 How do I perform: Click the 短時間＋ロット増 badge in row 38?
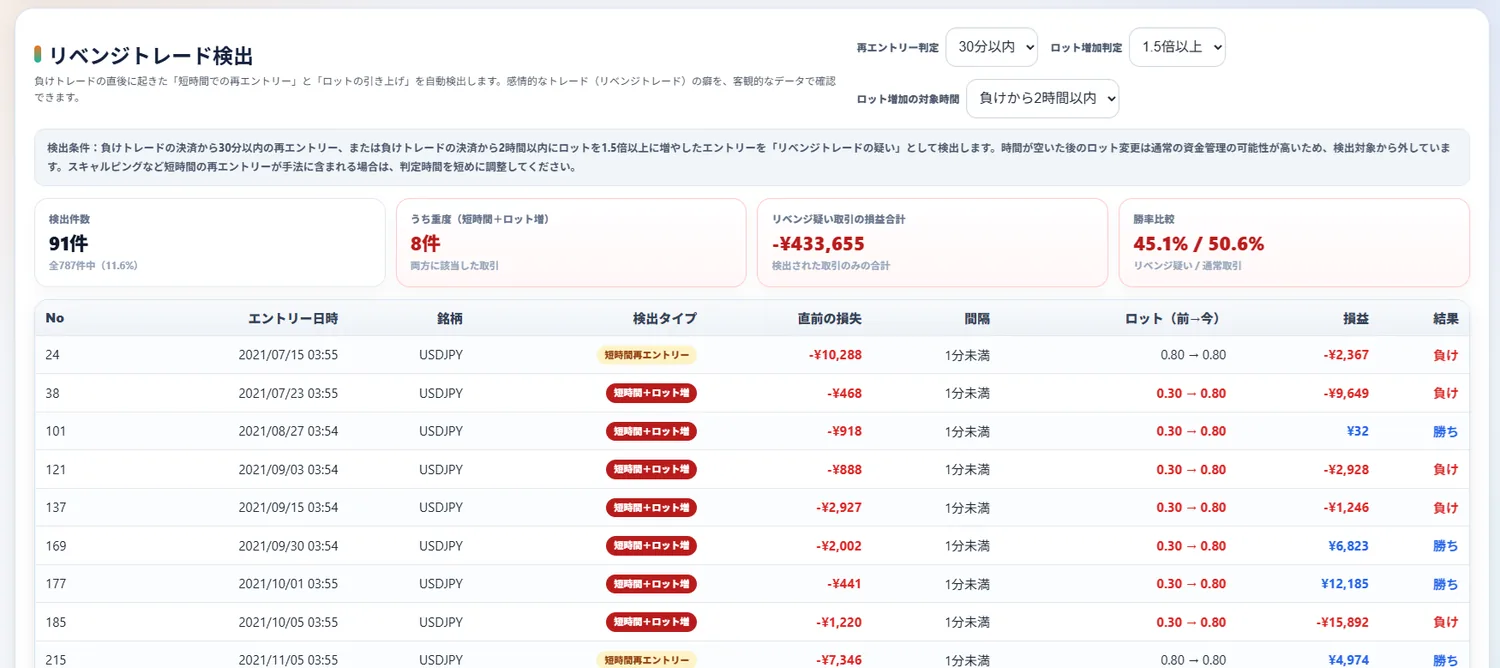pos(651,393)
